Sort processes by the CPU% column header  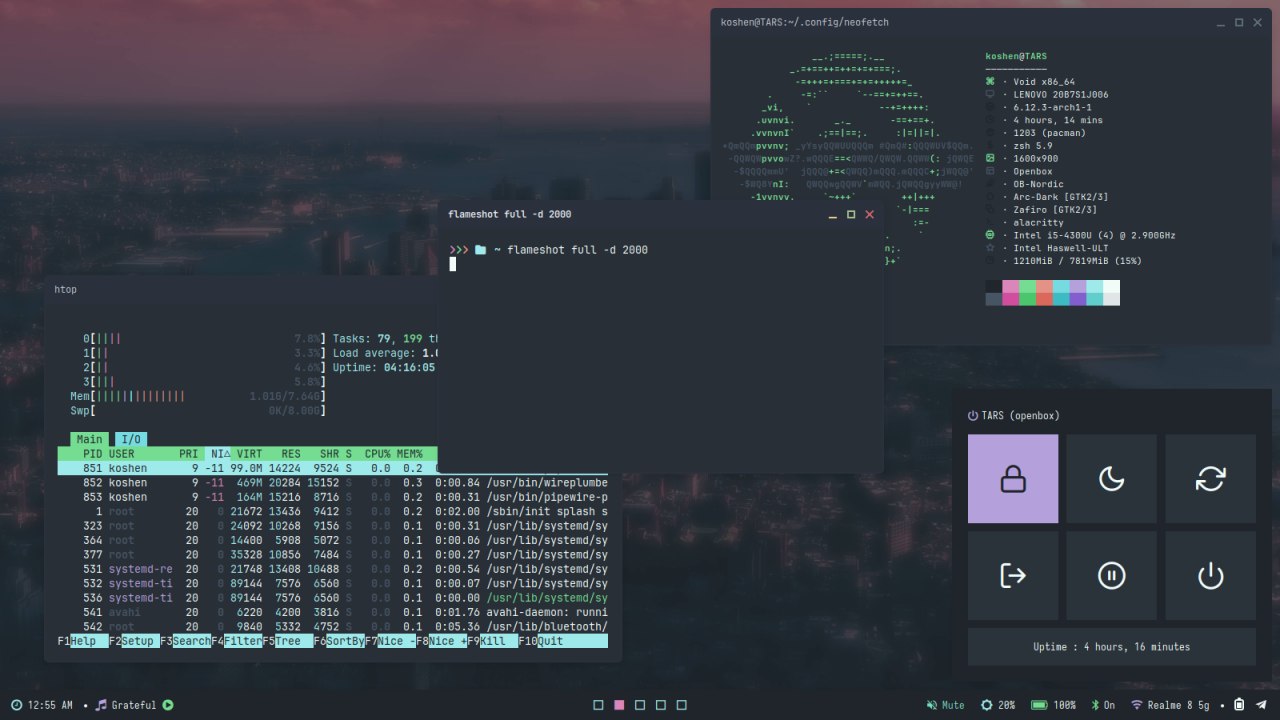pyautogui.click(x=377, y=453)
